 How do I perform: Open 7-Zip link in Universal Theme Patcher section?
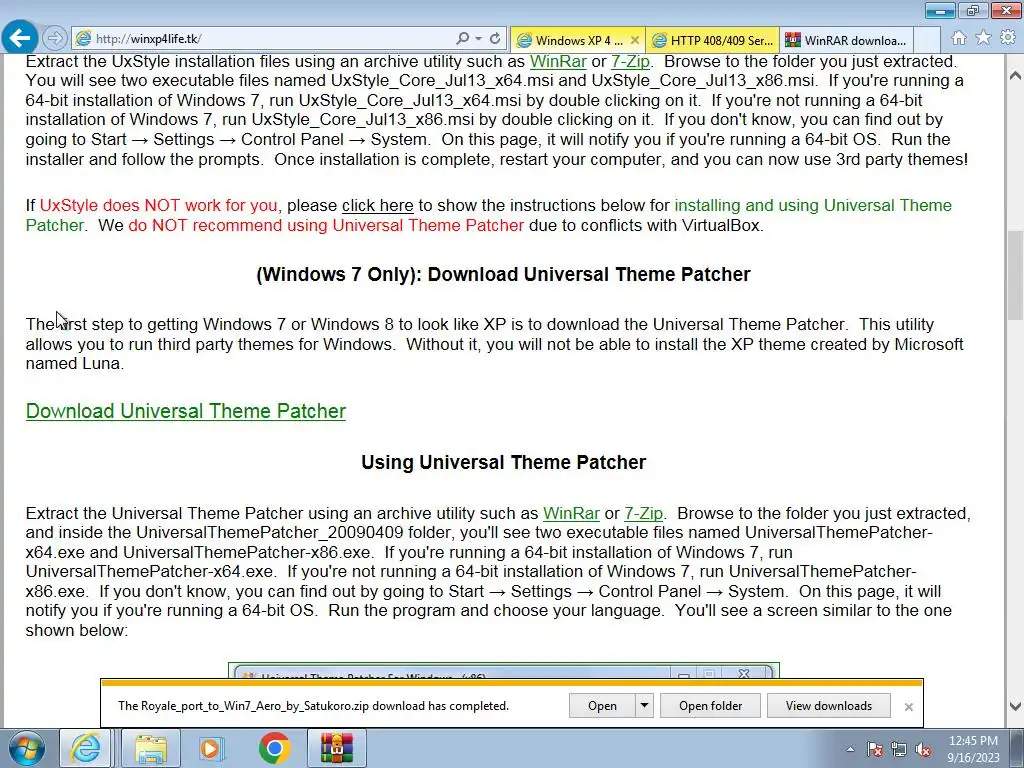[643, 513]
